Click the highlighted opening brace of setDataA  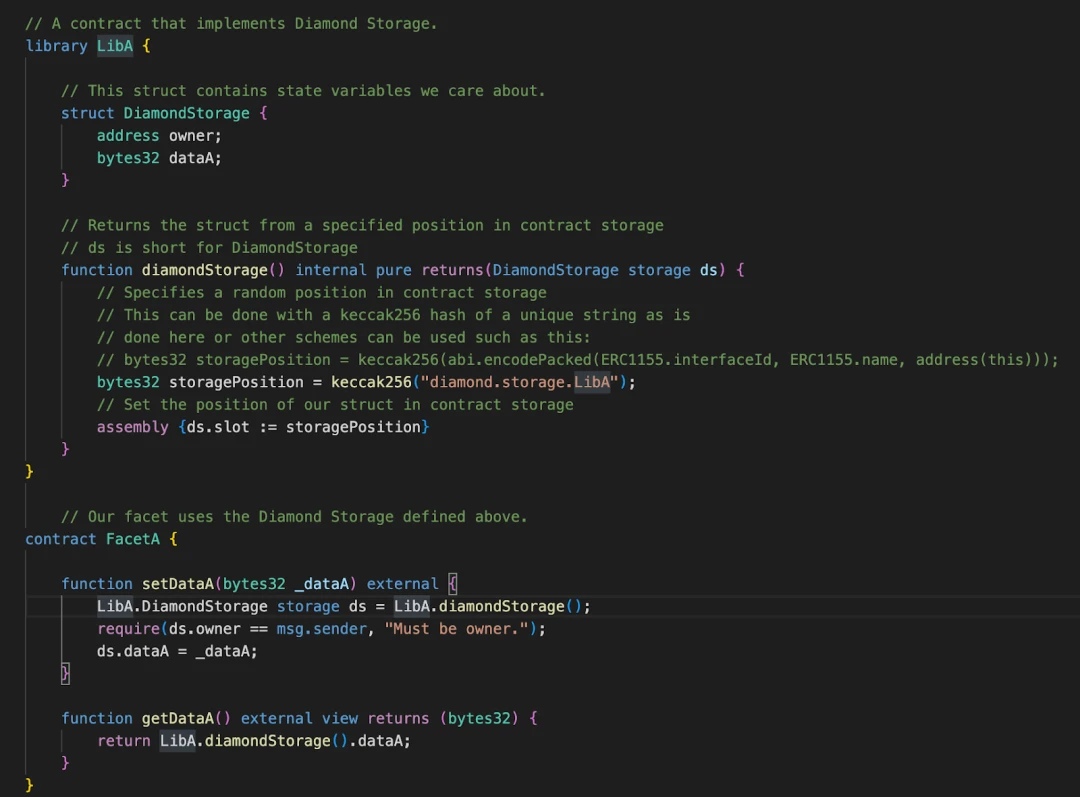[452, 584]
